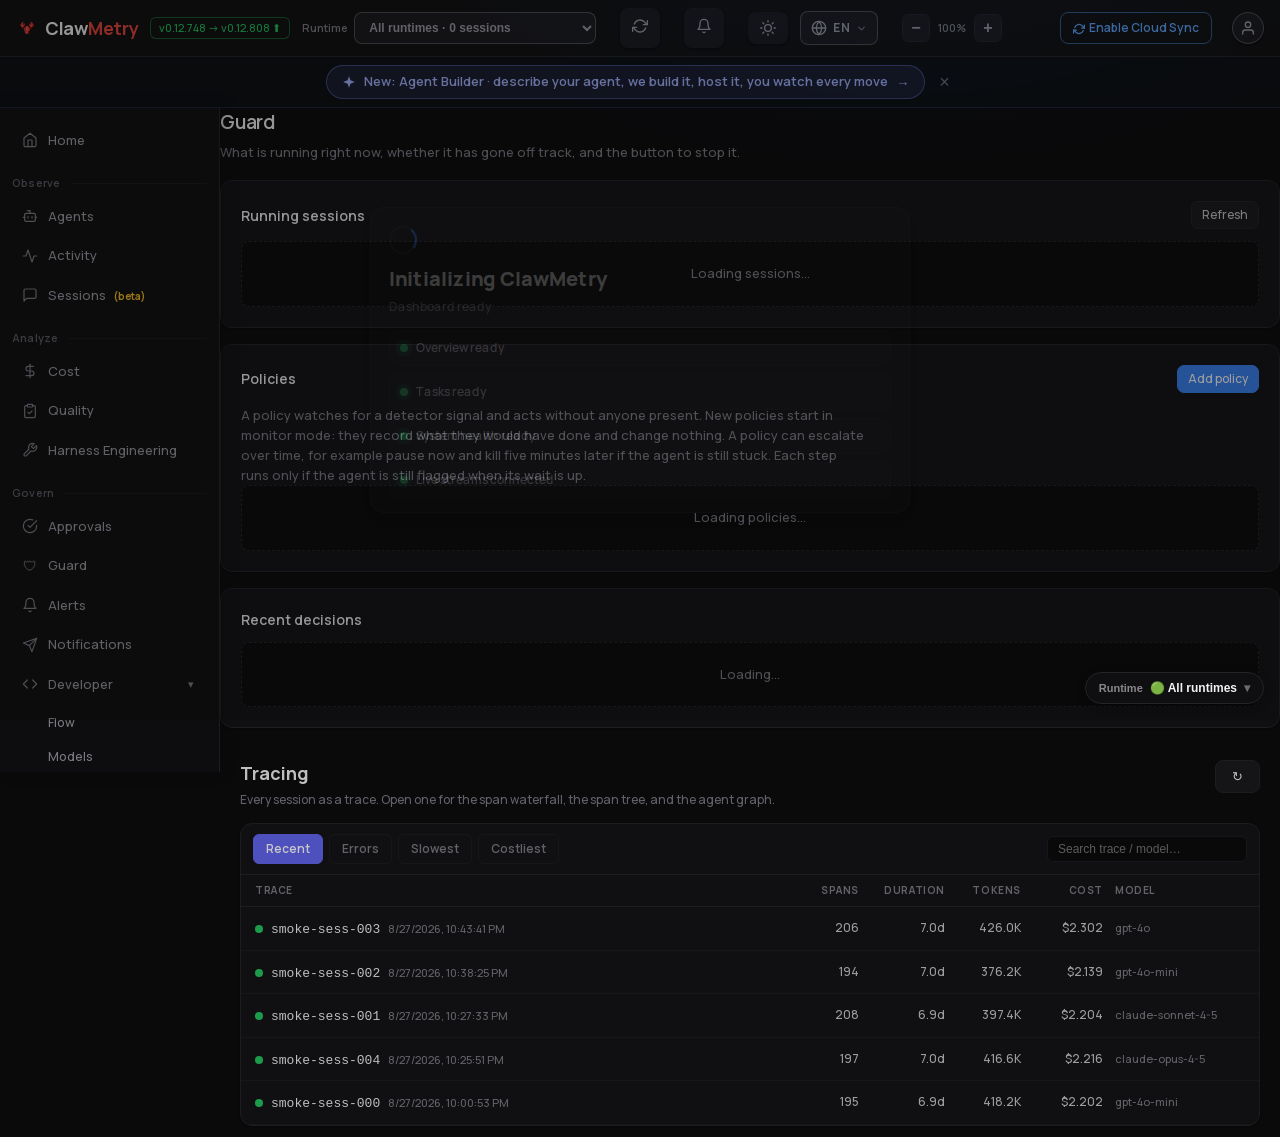
Task: Open the EN language selector
Action: pyautogui.click(x=839, y=28)
